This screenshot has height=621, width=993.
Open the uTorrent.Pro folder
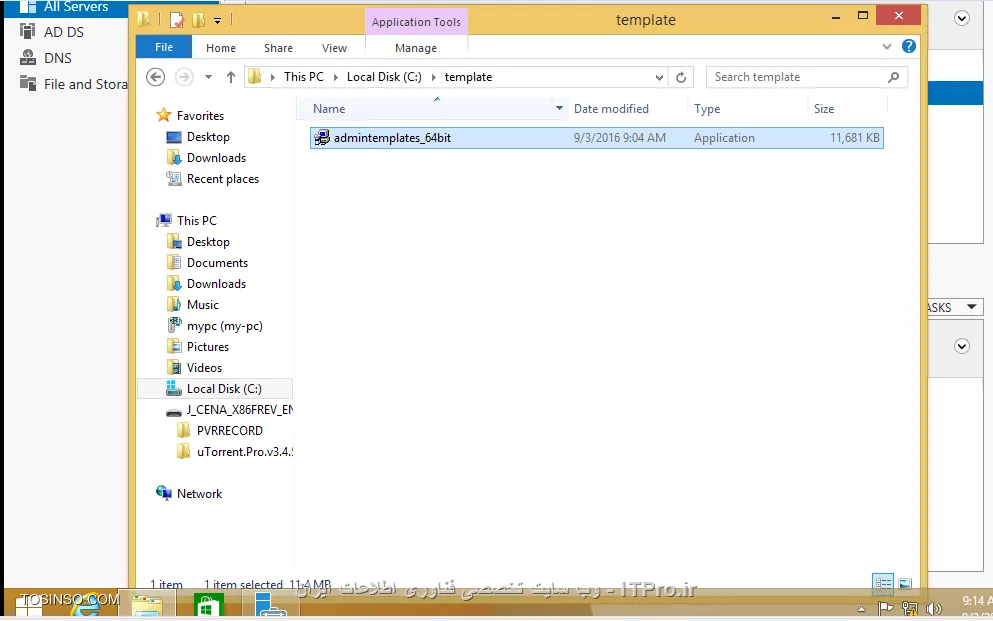point(244,452)
